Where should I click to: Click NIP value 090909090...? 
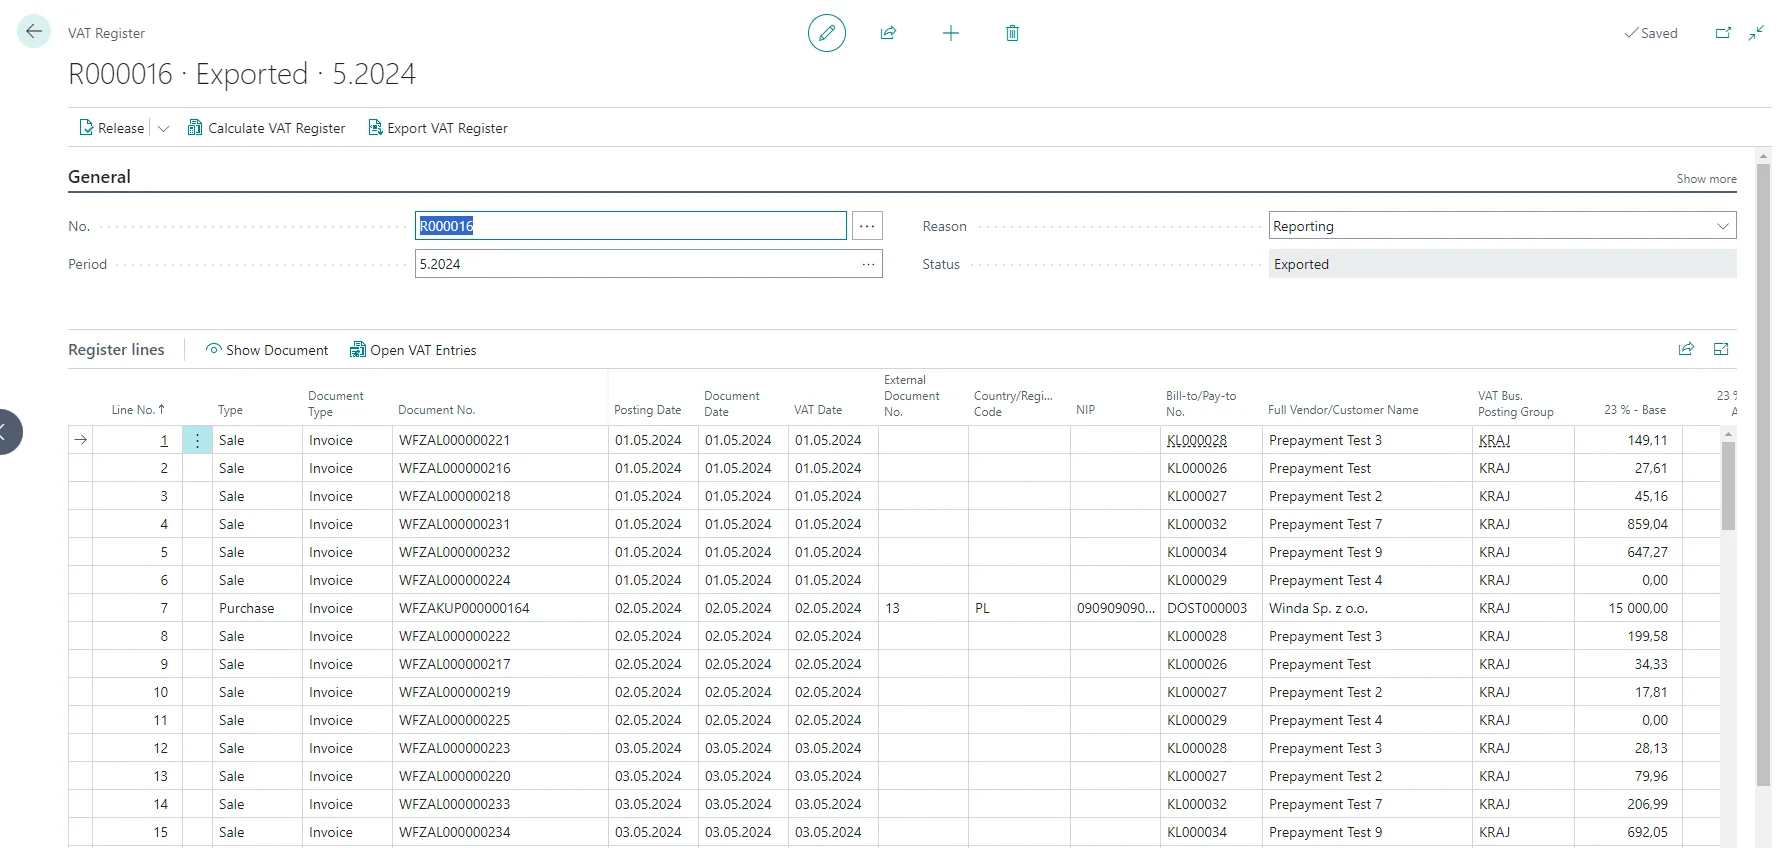click(1116, 608)
